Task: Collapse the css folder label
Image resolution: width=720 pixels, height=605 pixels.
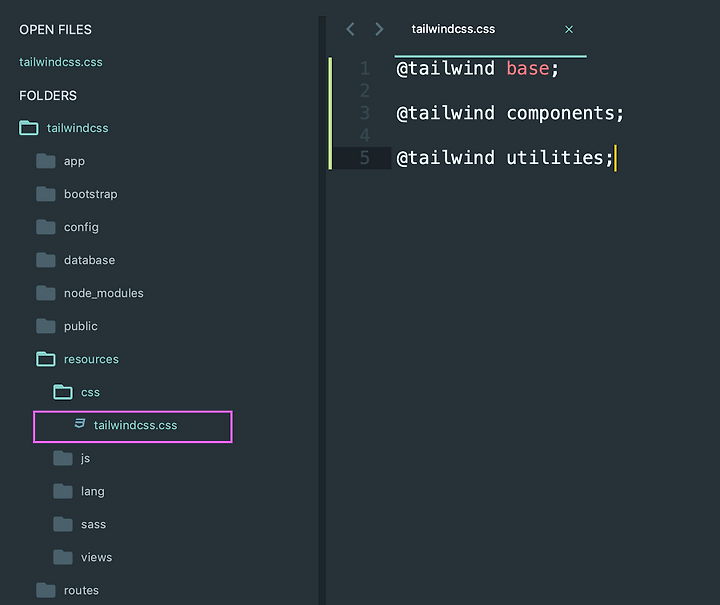Action: [x=90, y=392]
